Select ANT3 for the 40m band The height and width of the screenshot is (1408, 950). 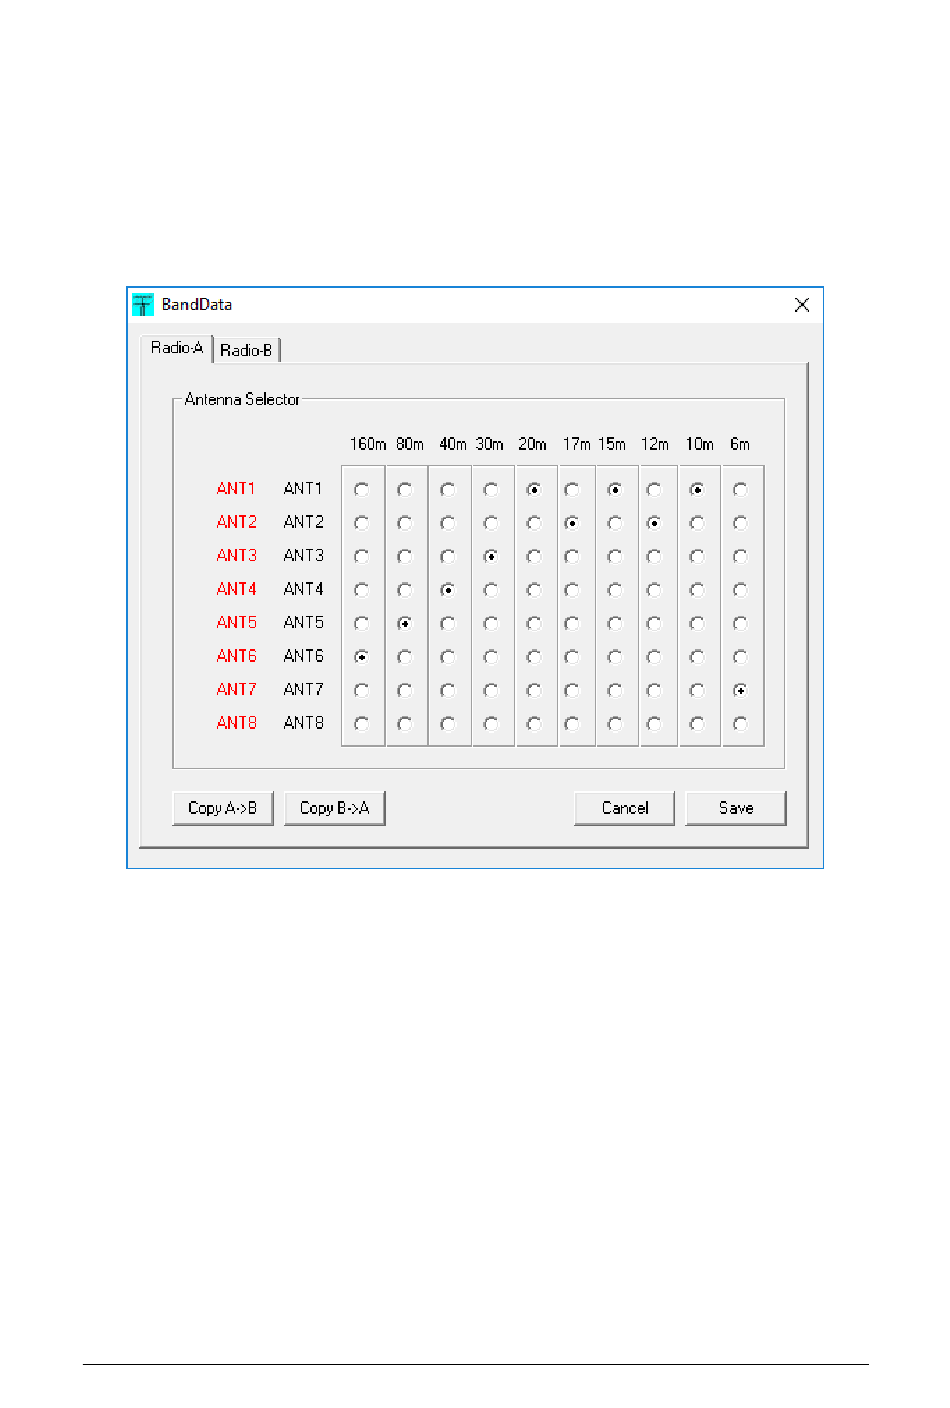click(448, 556)
